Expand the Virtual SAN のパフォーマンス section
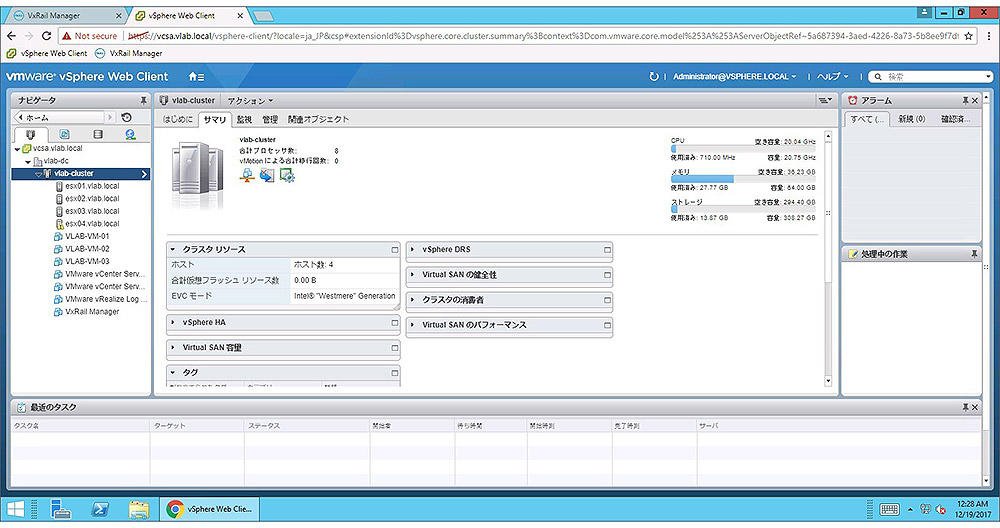Viewport: 1000px width, 528px height. [x=413, y=325]
